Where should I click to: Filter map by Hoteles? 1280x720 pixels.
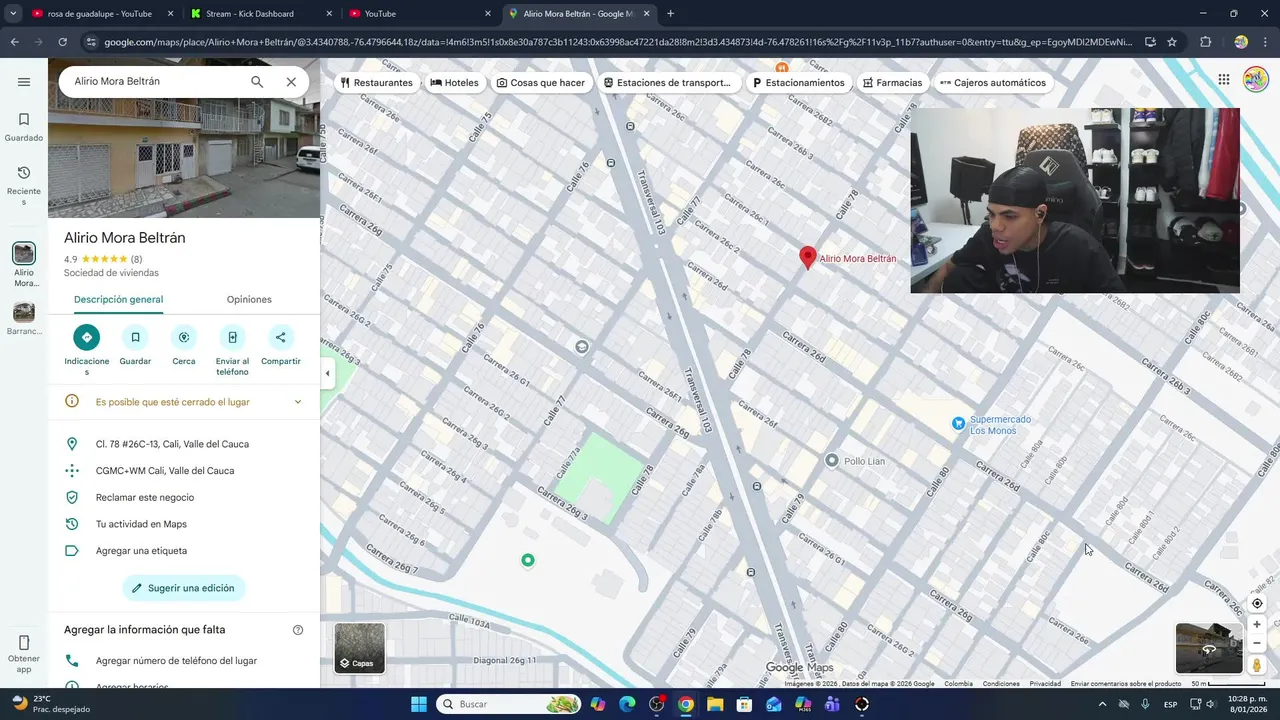pos(454,83)
